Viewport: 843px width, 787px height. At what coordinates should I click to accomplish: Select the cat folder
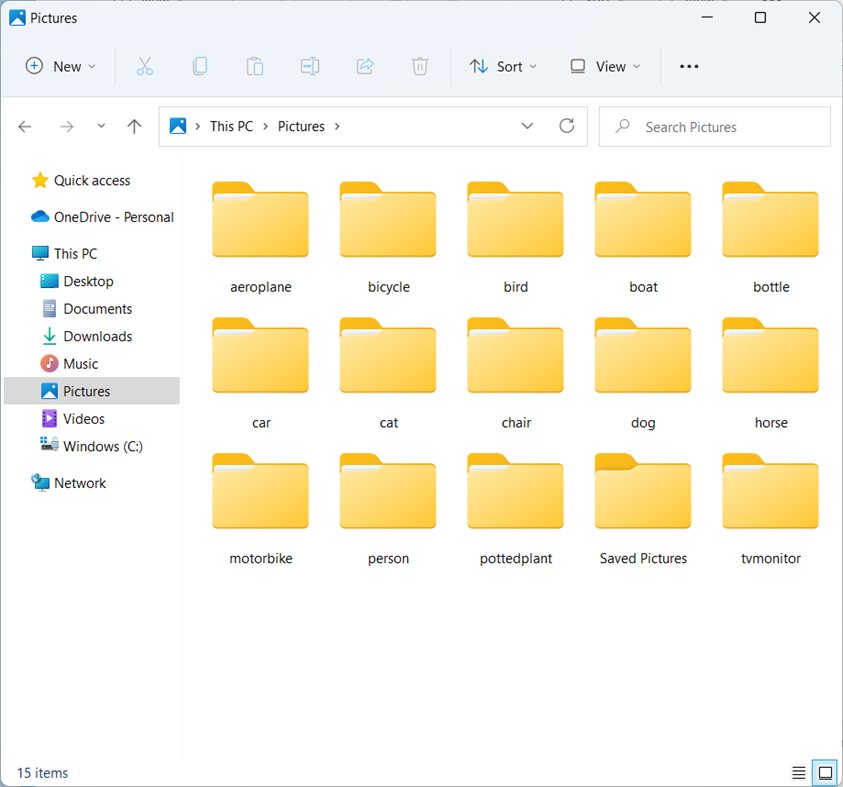pyautogui.click(x=388, y=374)
